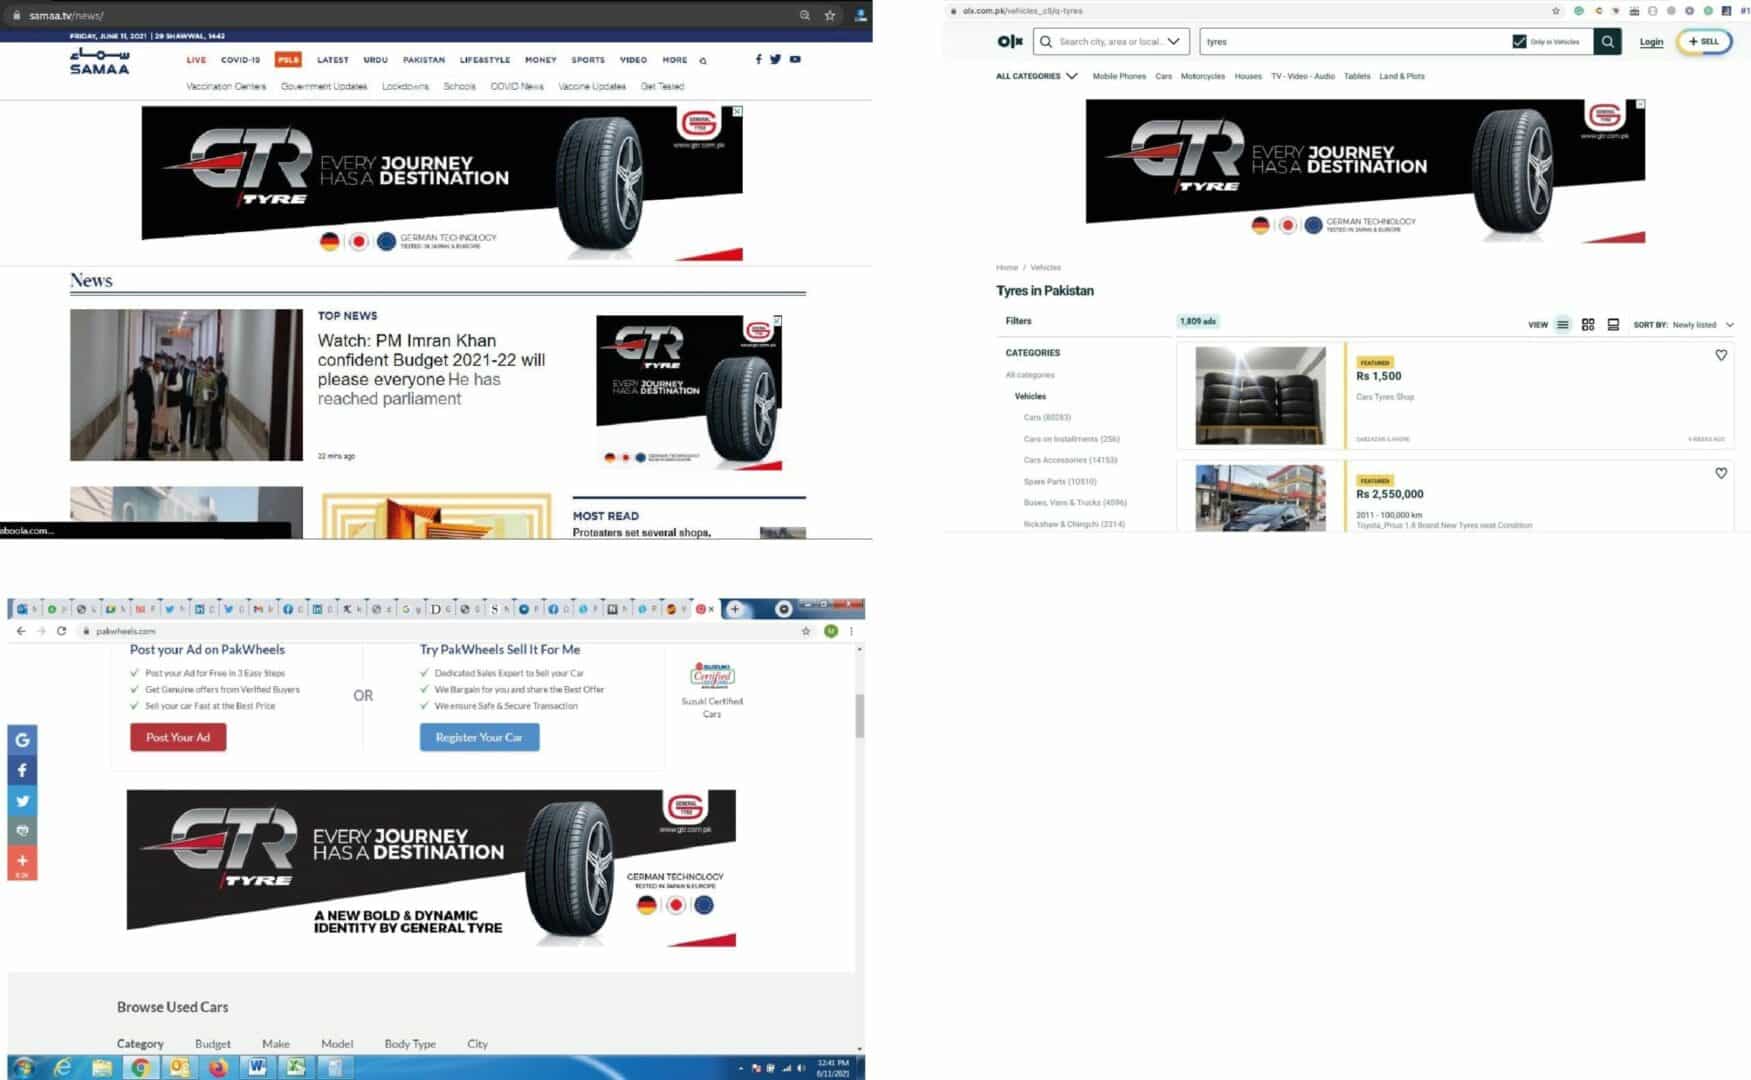Open the PM Imran Khan Budget headline
The height and width of the screenshot is (1080, 1751).
(x=431, y=369)
